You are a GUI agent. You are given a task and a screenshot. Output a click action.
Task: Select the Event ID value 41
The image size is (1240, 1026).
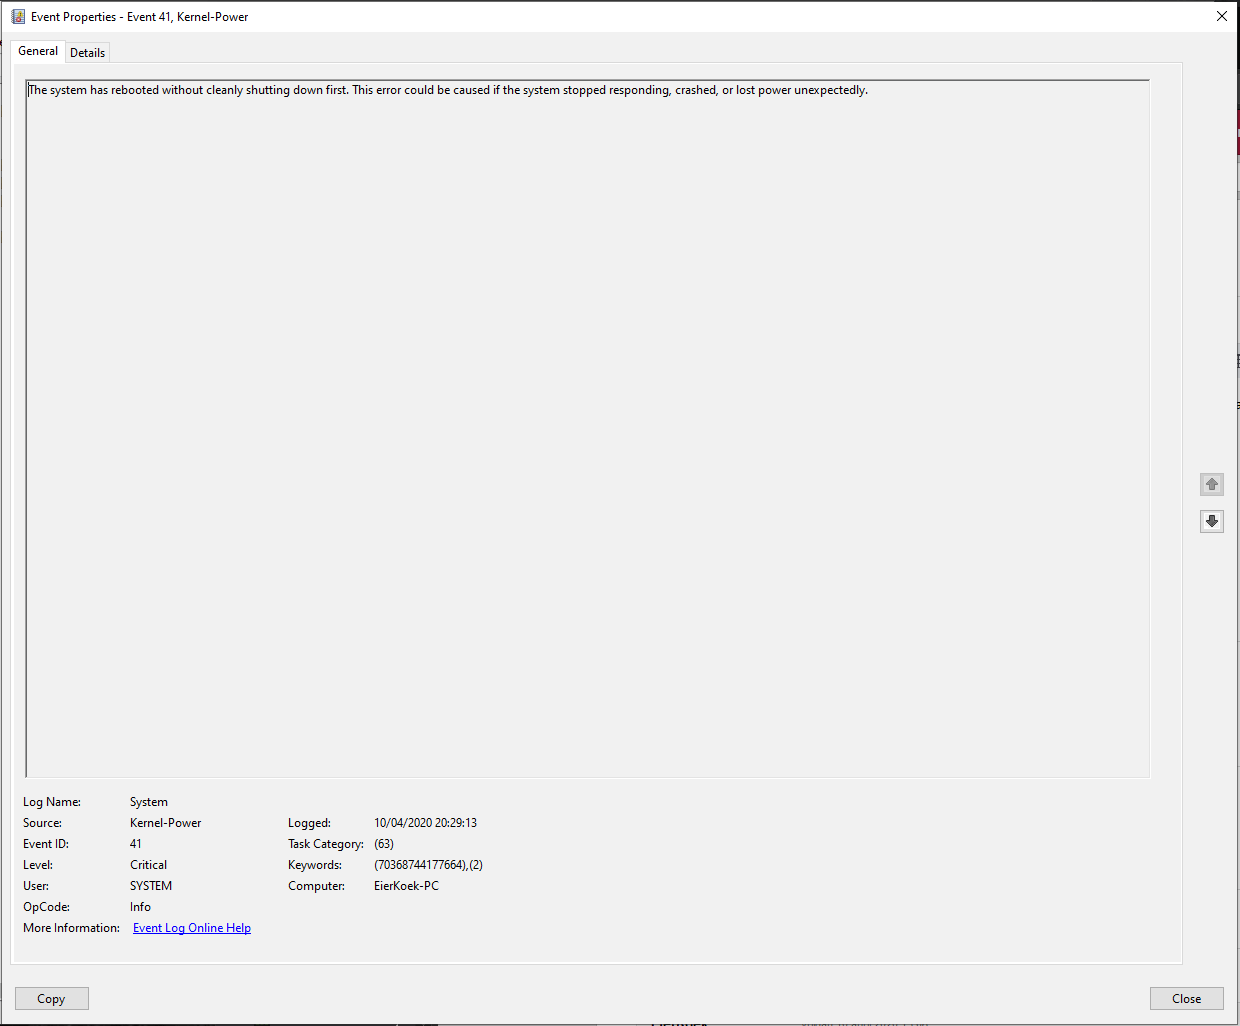(x=136, y=844)
